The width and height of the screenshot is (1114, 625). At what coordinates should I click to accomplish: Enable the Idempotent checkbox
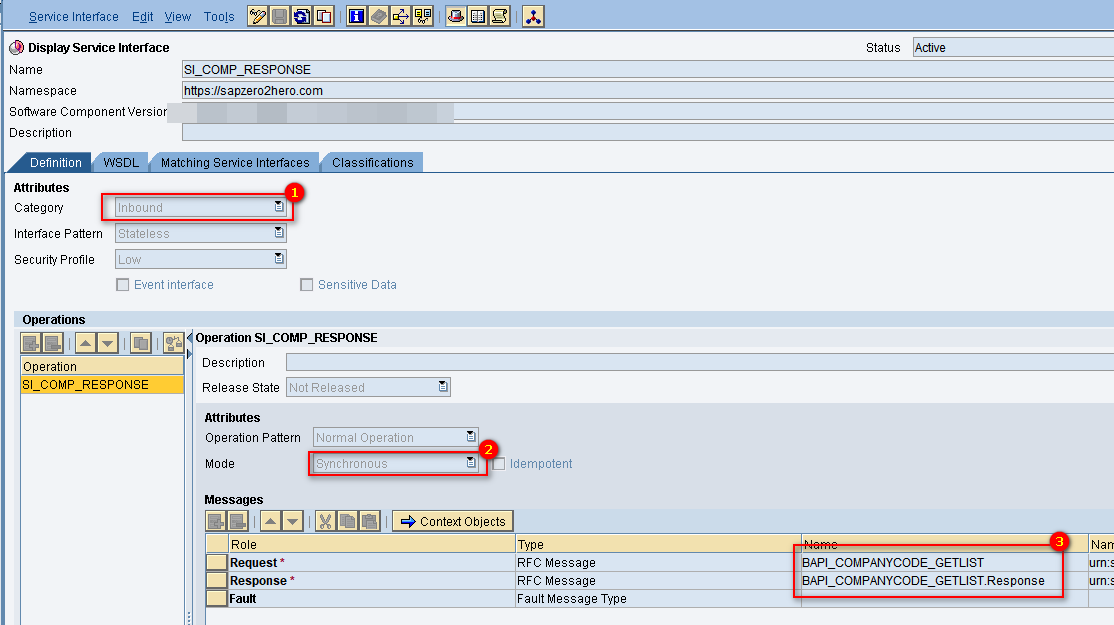click(x=499, y=464)
